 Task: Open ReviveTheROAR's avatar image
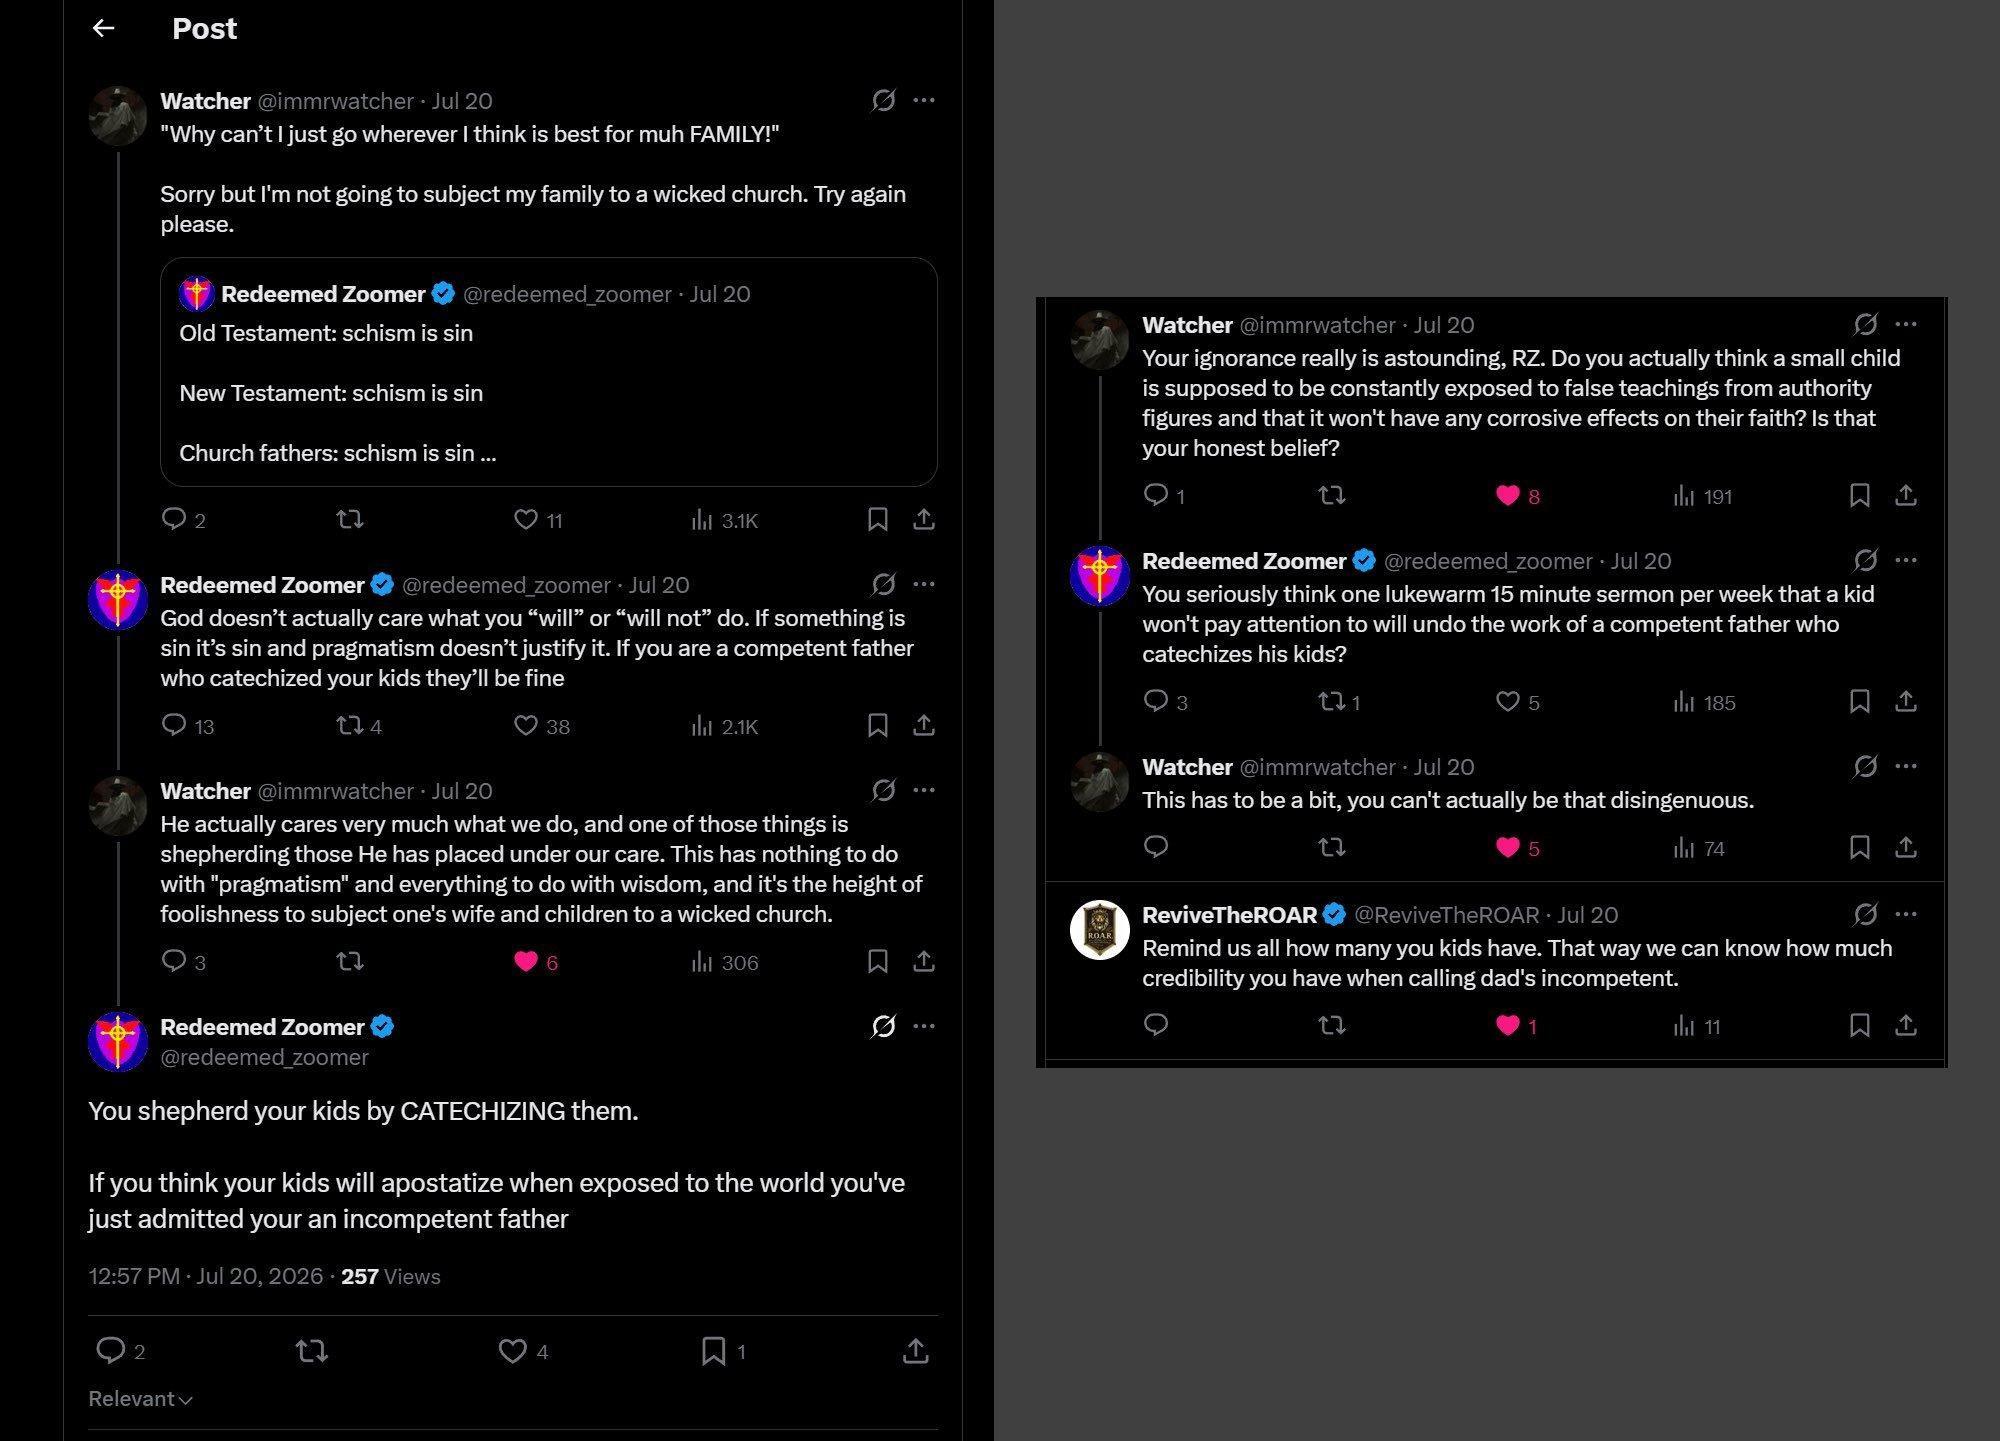click(x=1099, y=930)
